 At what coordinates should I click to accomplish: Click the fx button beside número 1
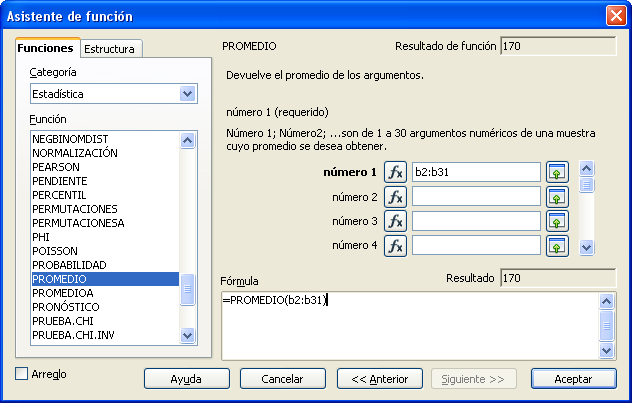pyautogui.click(x=396, y=172)
